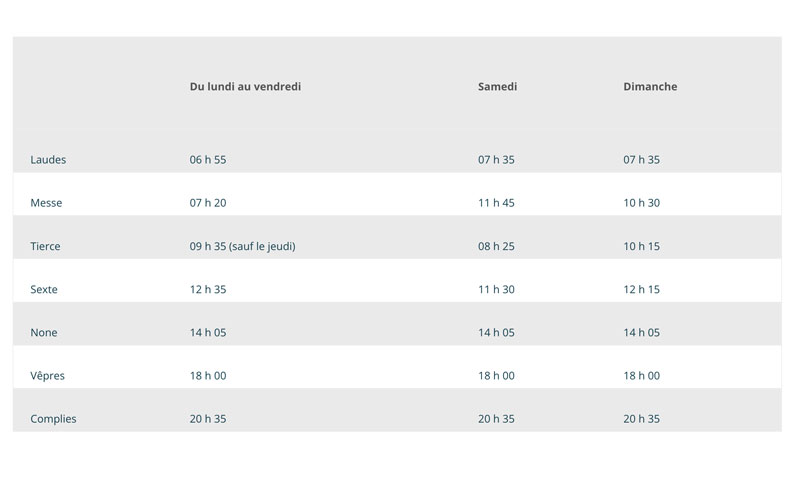Select the Sexte row label
Image resolution: width=800 pixels, height=478 pixels.
44,289
